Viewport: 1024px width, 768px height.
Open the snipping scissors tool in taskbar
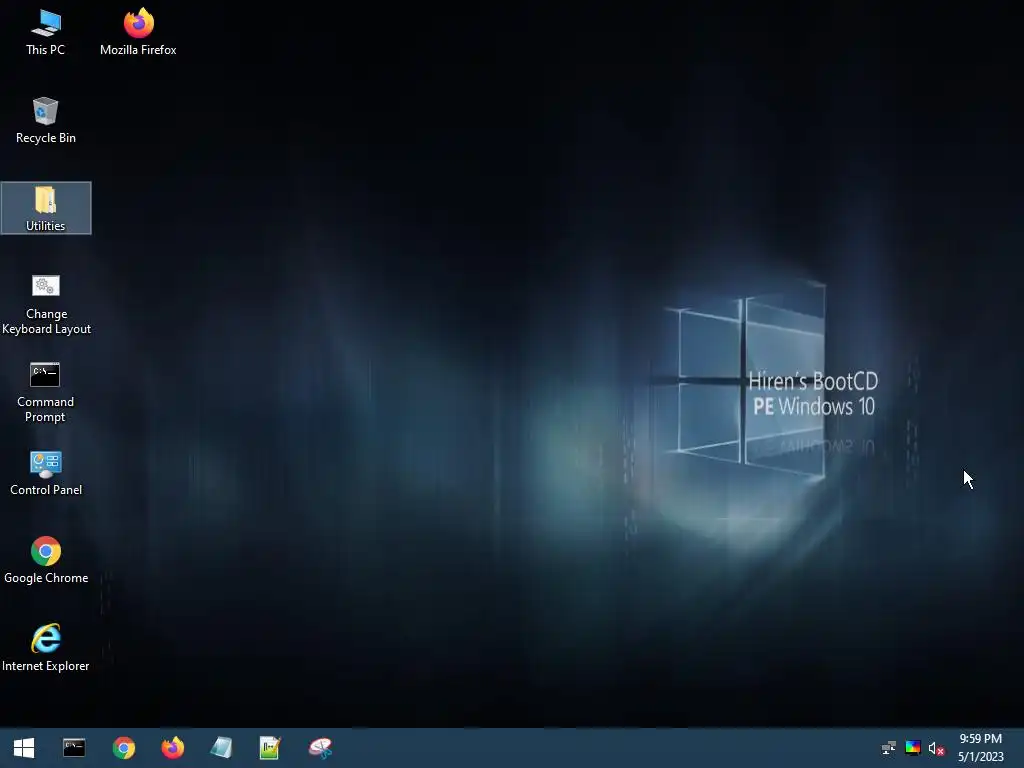[320, 748]
